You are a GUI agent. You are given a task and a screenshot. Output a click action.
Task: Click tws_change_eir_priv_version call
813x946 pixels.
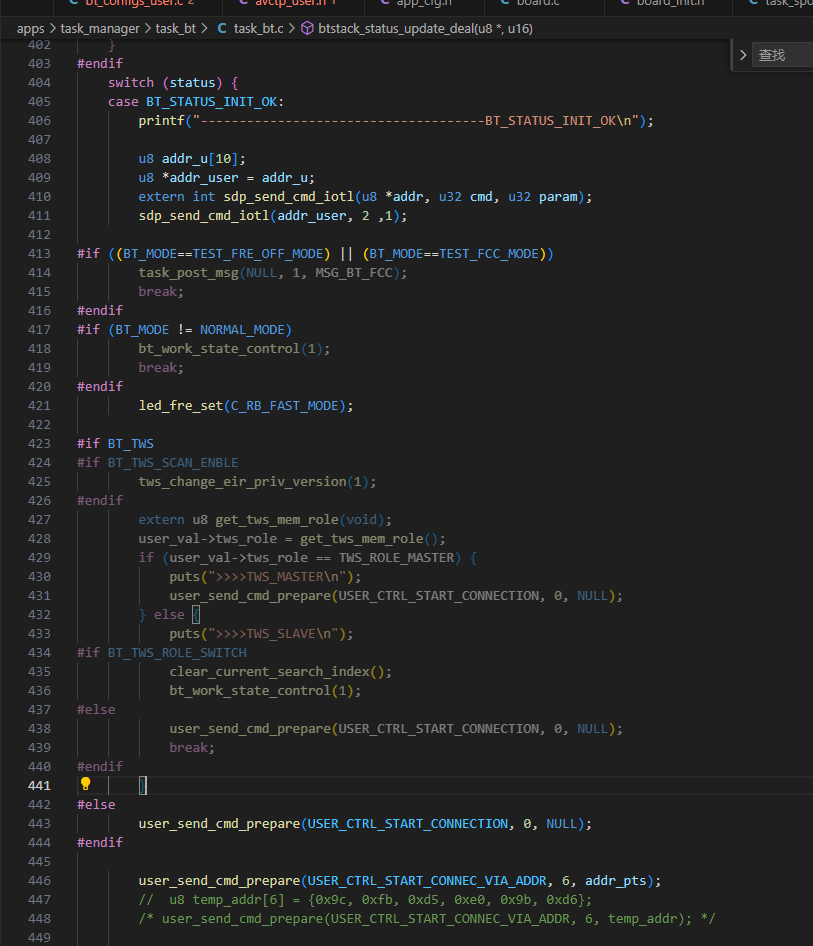coord(242,481)
